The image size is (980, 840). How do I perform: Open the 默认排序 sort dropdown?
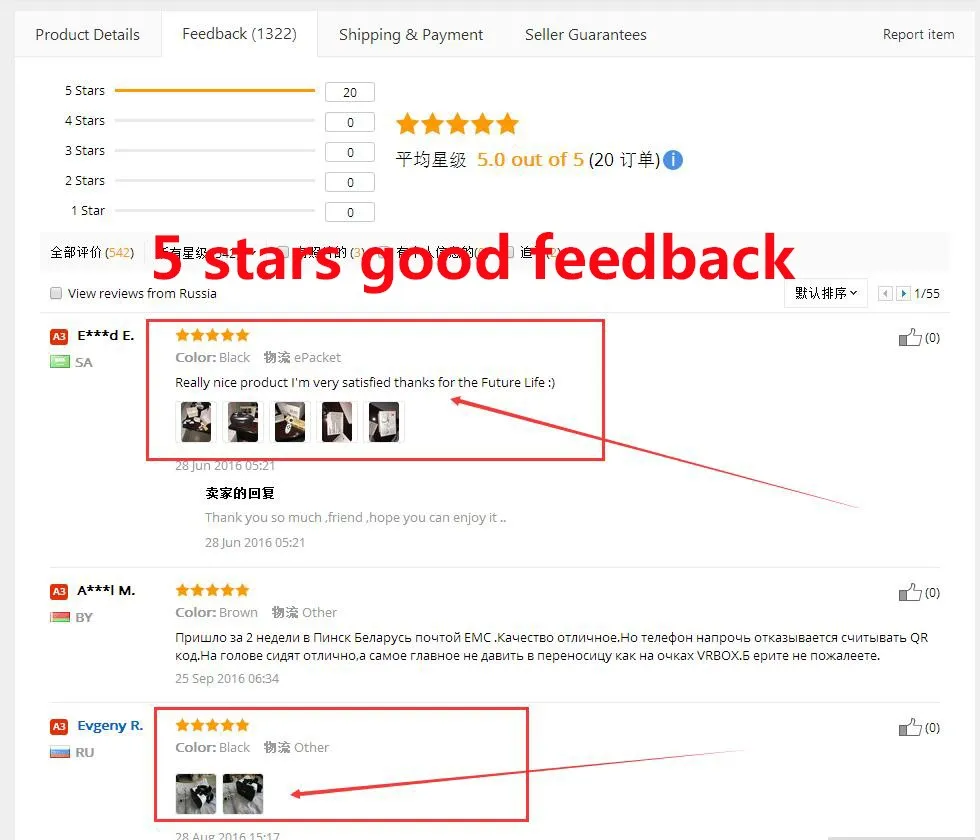tap(826, 293)
